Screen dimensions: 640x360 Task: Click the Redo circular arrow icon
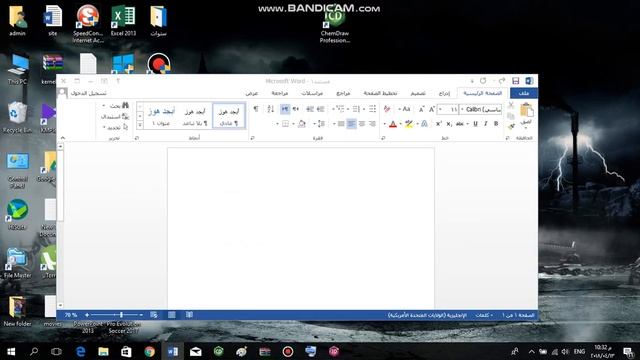pyautogui.click(x=483, y=81)
